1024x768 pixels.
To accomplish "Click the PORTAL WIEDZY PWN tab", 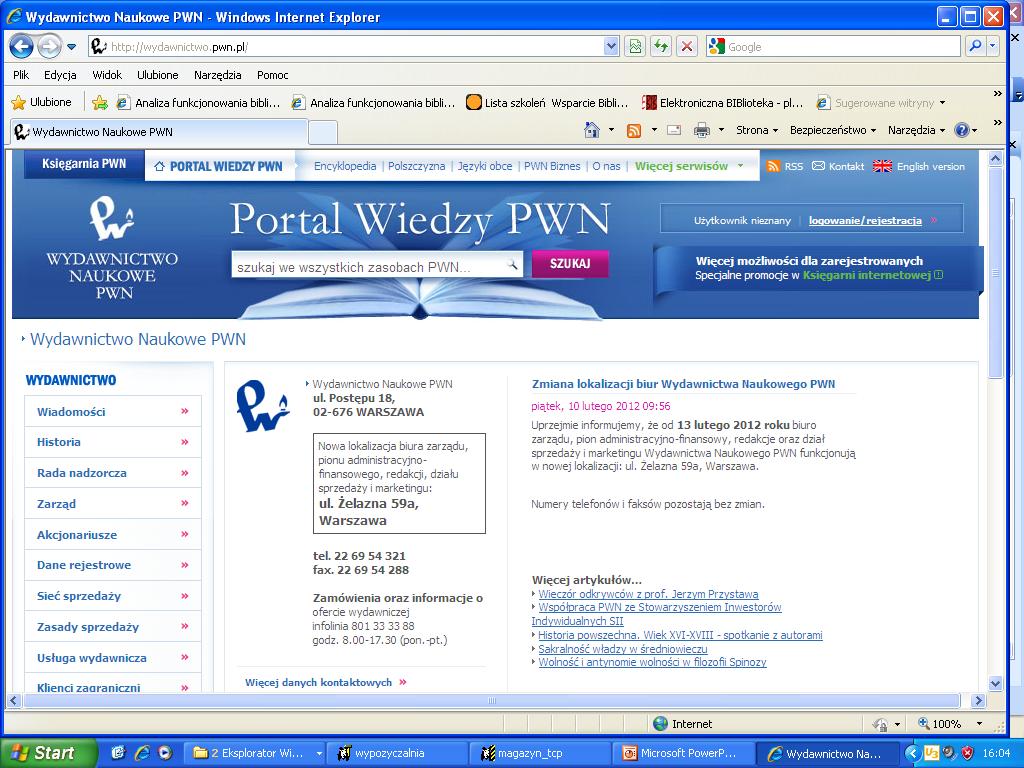I will (219, 167).
